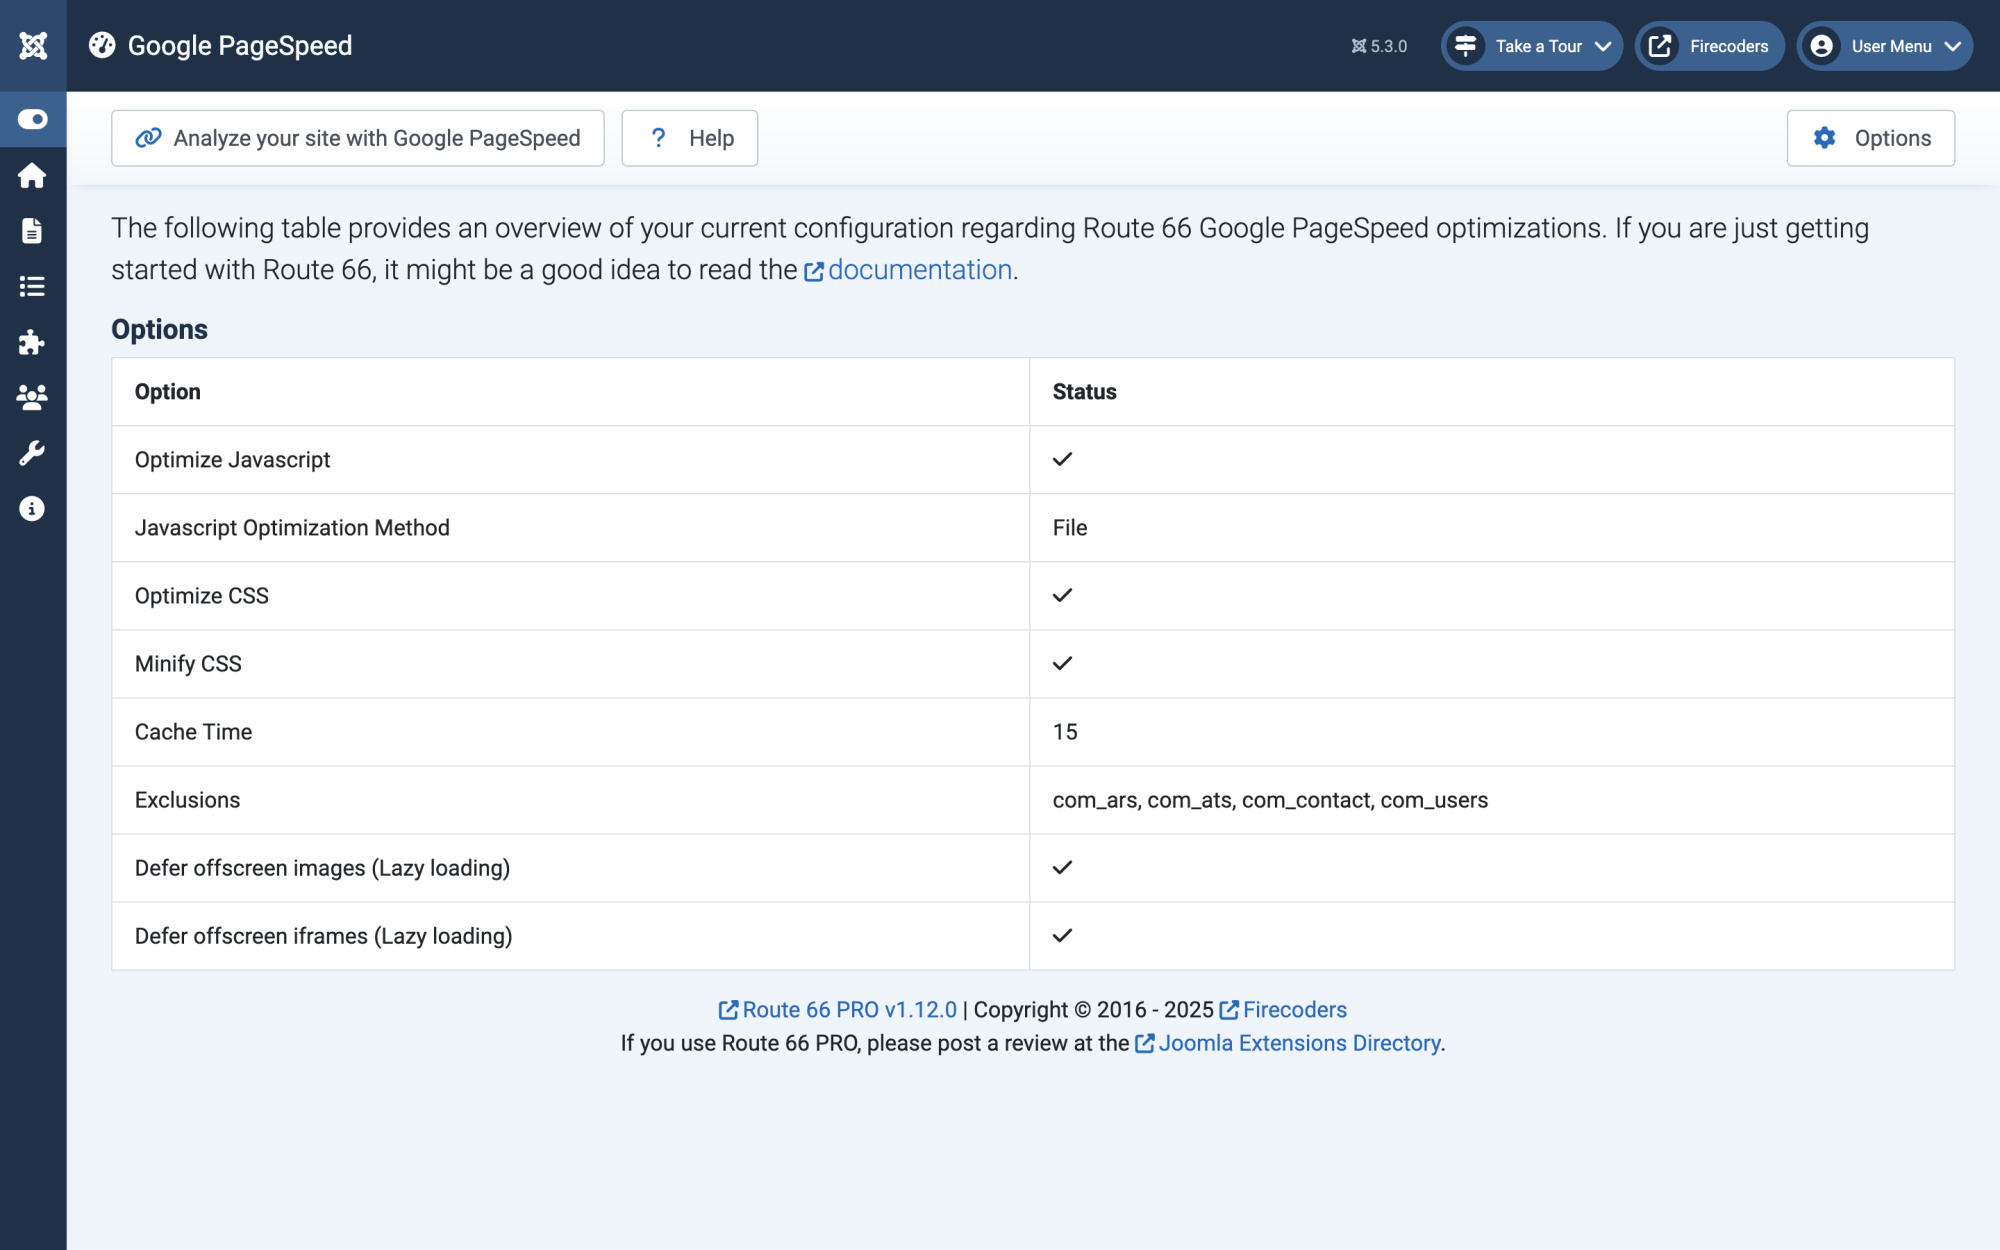Click the Joomla 5.3.0 version badge
Image resolution: width=2000 pixels, height=1250 pixels.
click(x=1379, y=46)
